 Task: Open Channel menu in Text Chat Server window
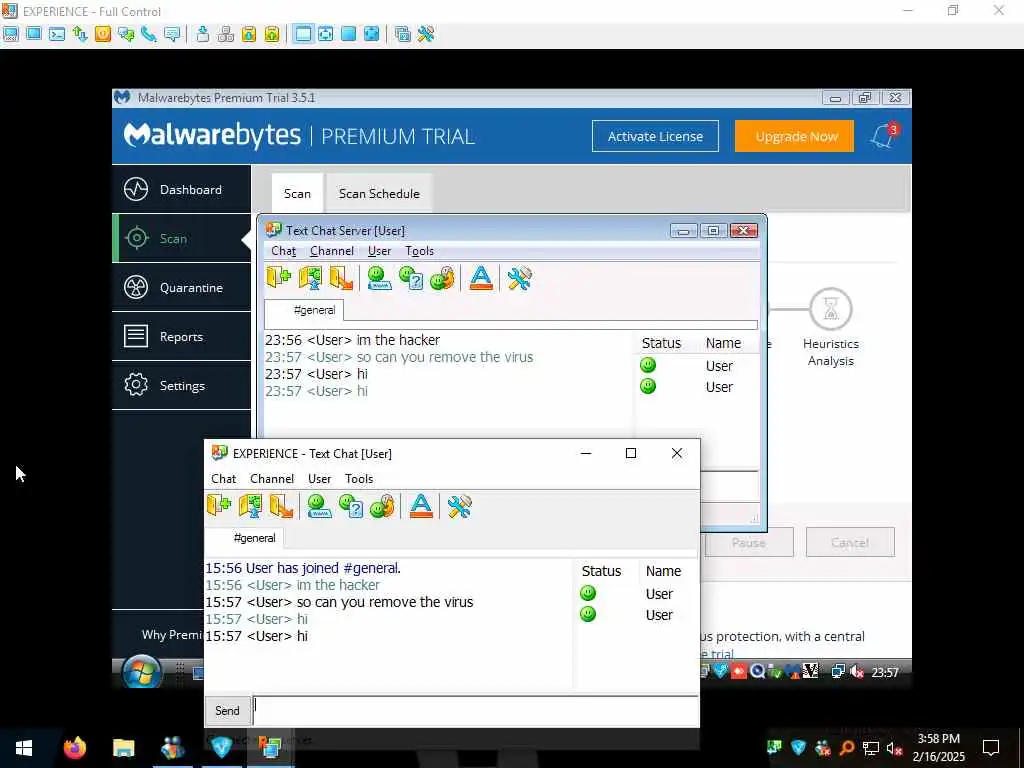point(332,251)
